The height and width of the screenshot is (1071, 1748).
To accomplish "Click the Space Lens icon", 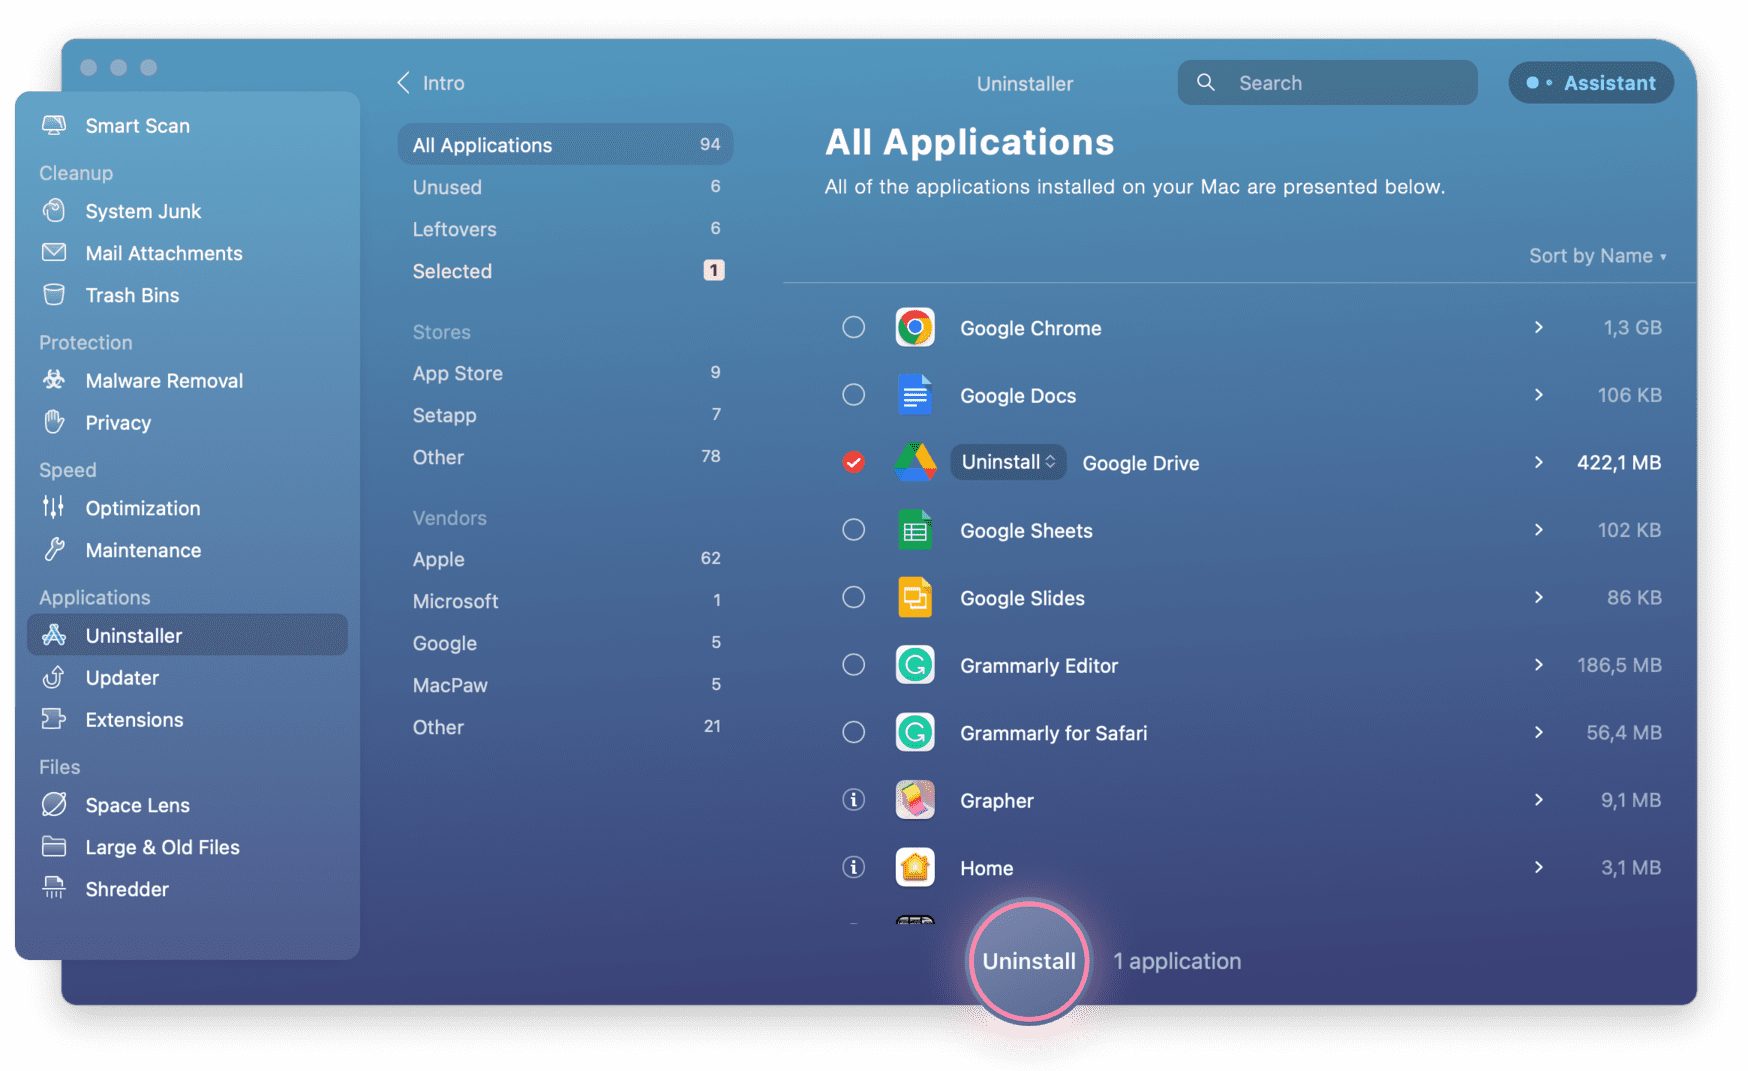I will coord(54,804).
